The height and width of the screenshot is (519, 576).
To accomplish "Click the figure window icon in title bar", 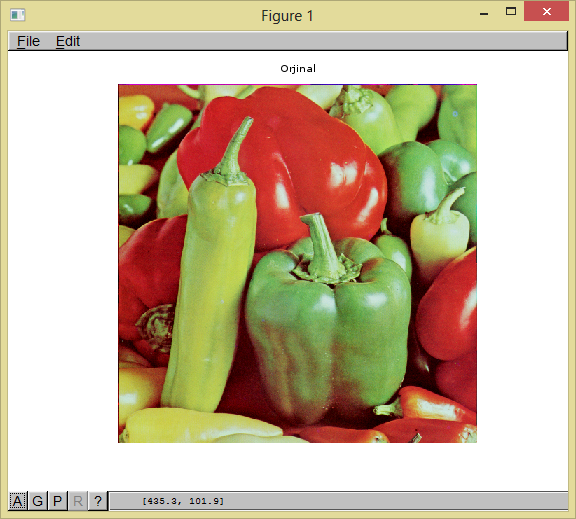I will [17, 15].
